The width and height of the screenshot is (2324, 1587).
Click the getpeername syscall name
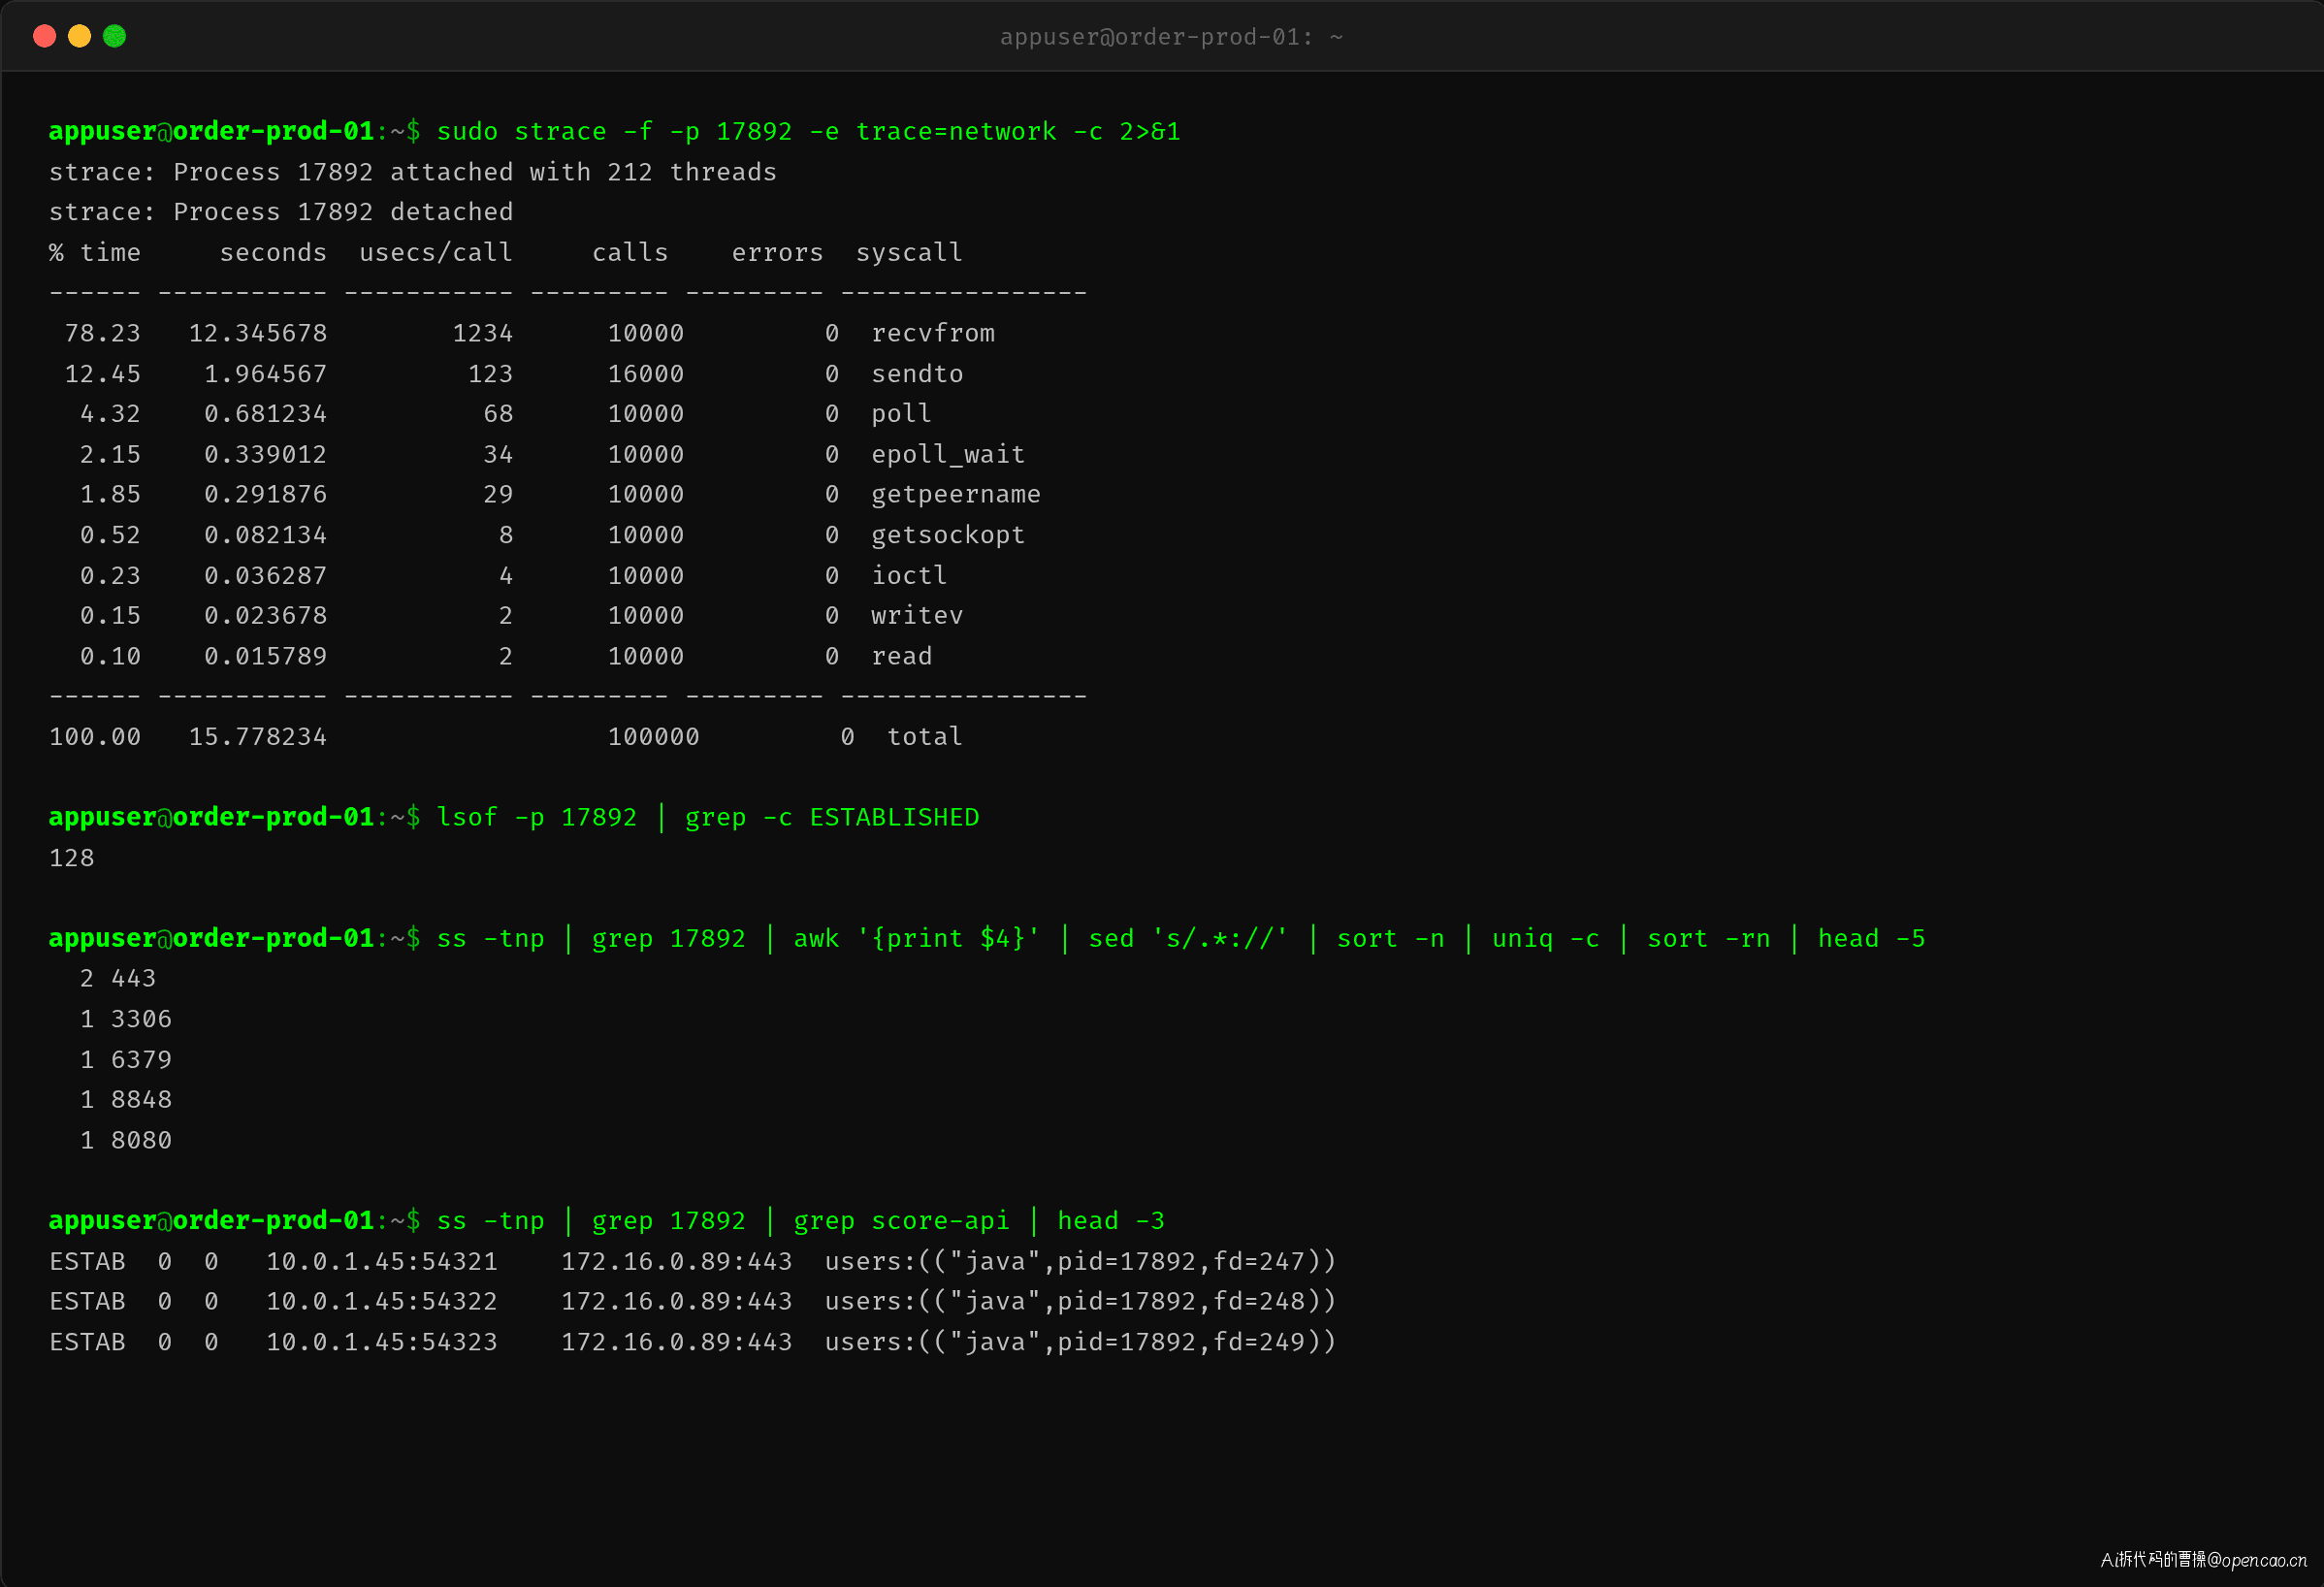956,494
